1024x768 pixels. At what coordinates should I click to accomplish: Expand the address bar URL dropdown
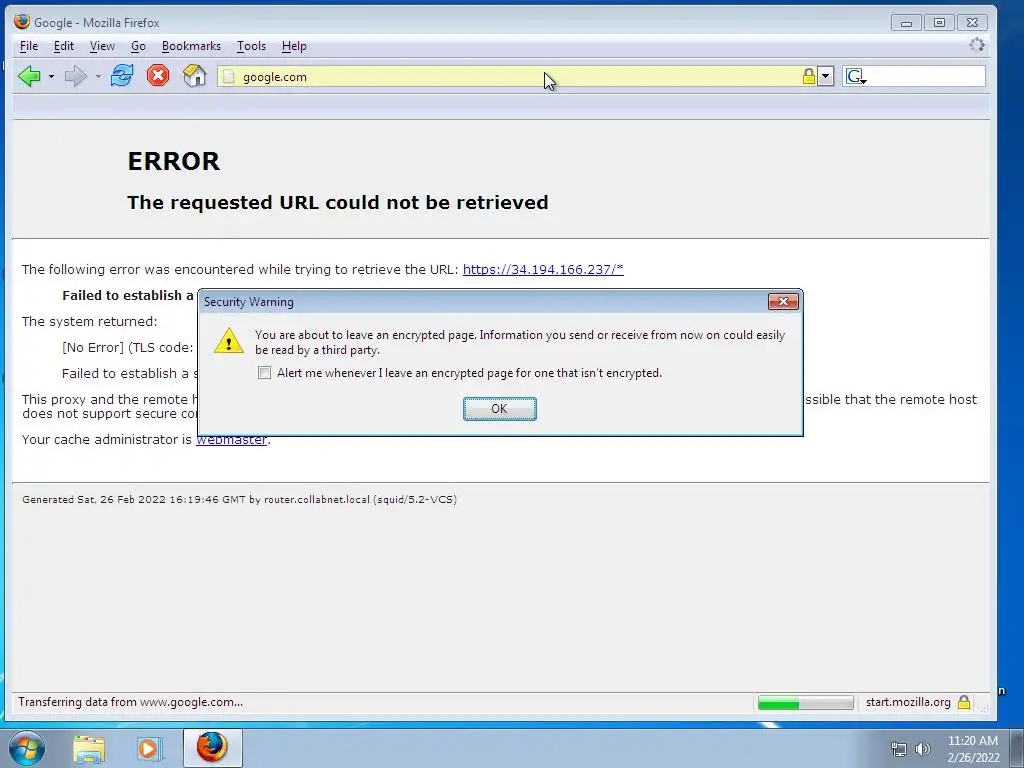click(825, 76)
